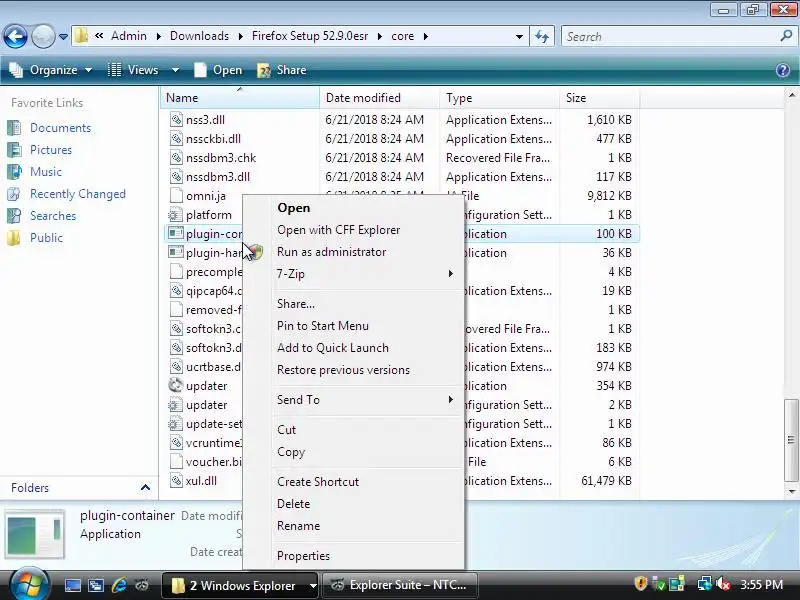The width and height of the screenshot is (800, 600).
Task: Select the nssdbm3.dll file icon
Action: point(176,177)
